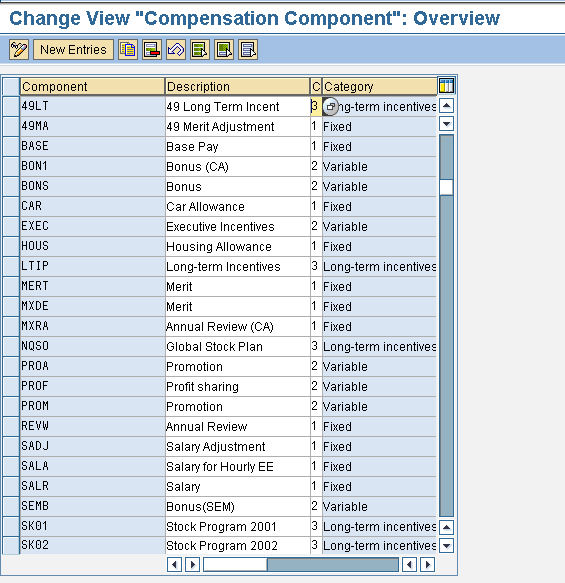Click the Description column header

click(237, 86)
